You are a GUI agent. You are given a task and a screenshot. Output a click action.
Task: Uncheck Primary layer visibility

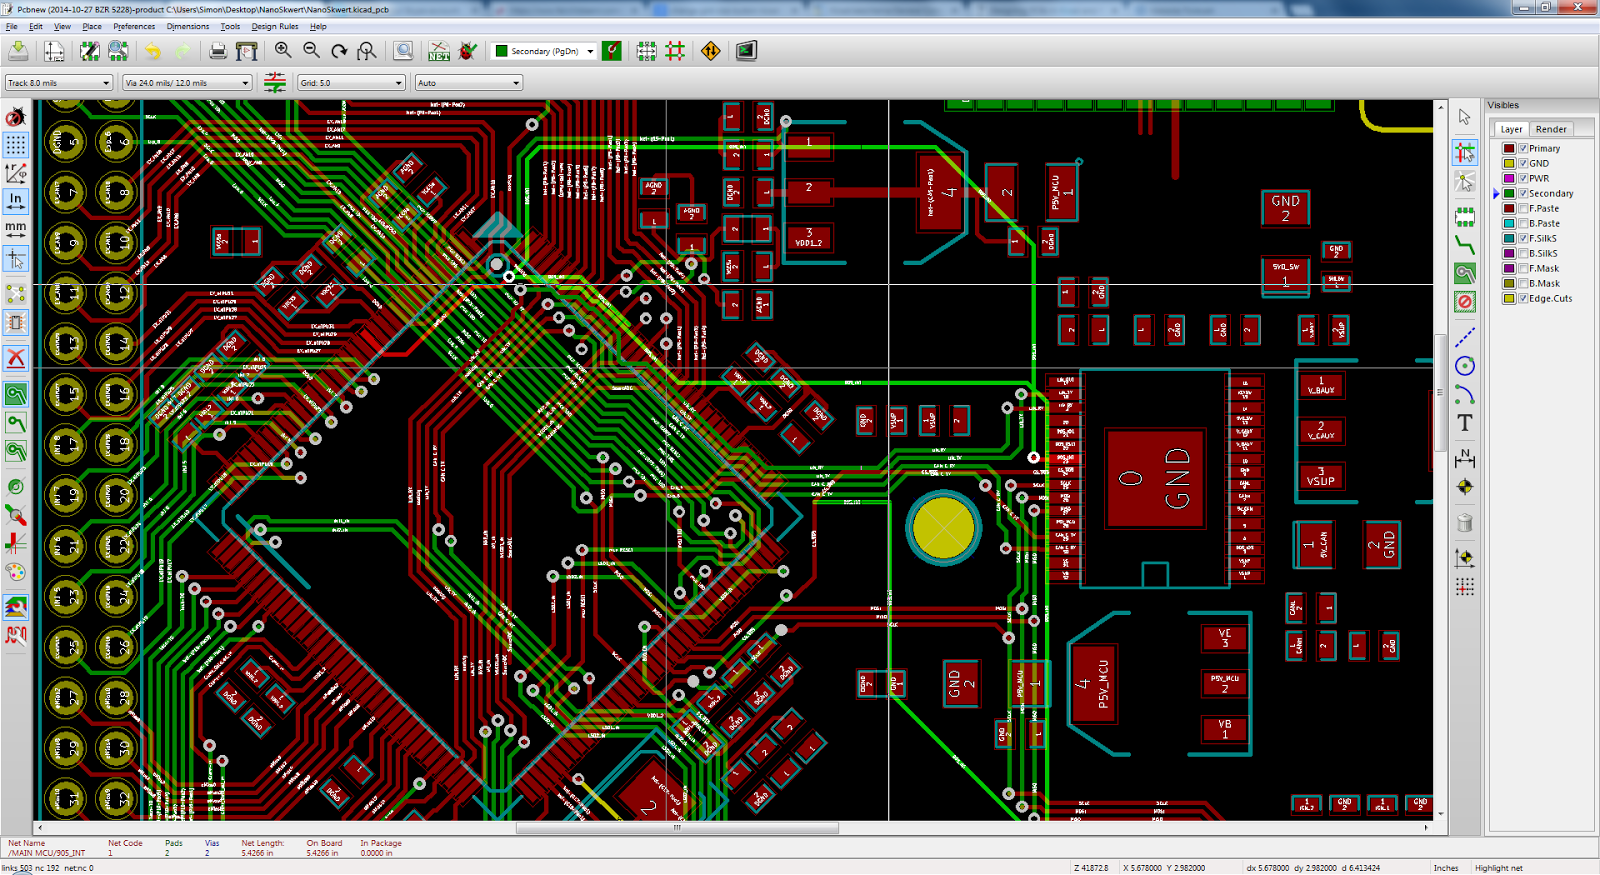(1523, 148)
